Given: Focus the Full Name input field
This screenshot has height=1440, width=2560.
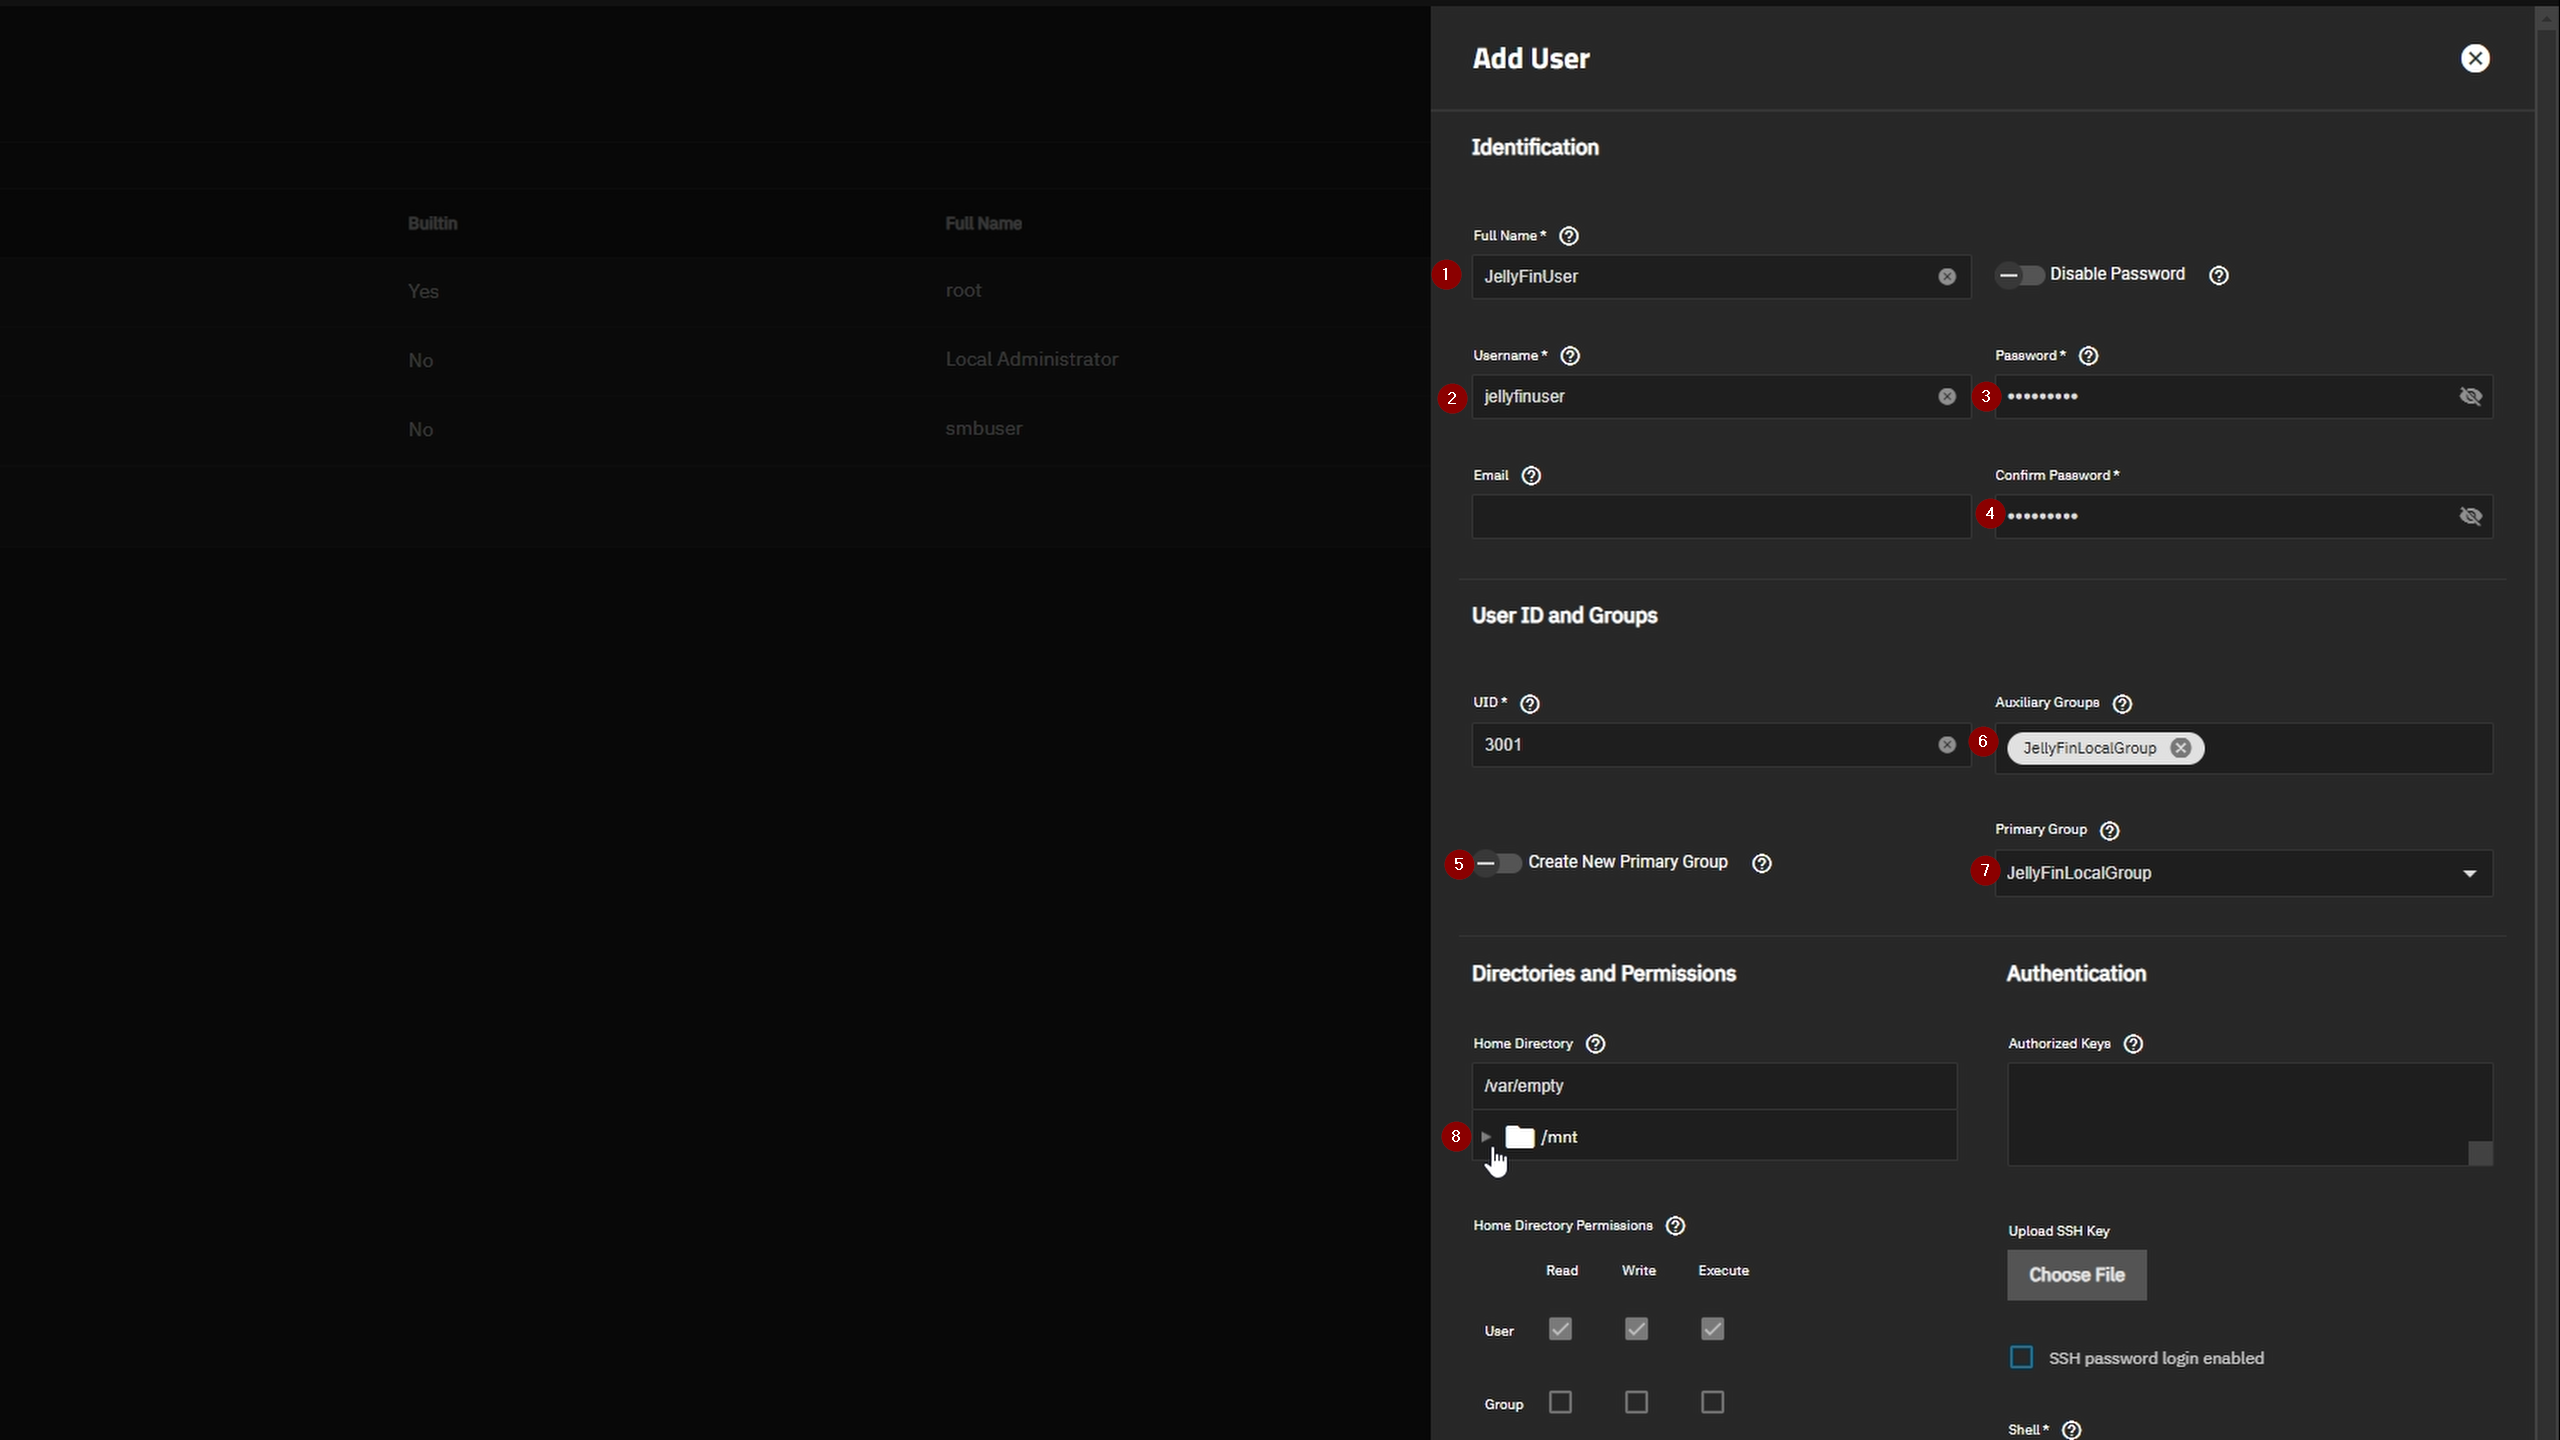Looking at the screenshot, I should [x=1720, y=277].
